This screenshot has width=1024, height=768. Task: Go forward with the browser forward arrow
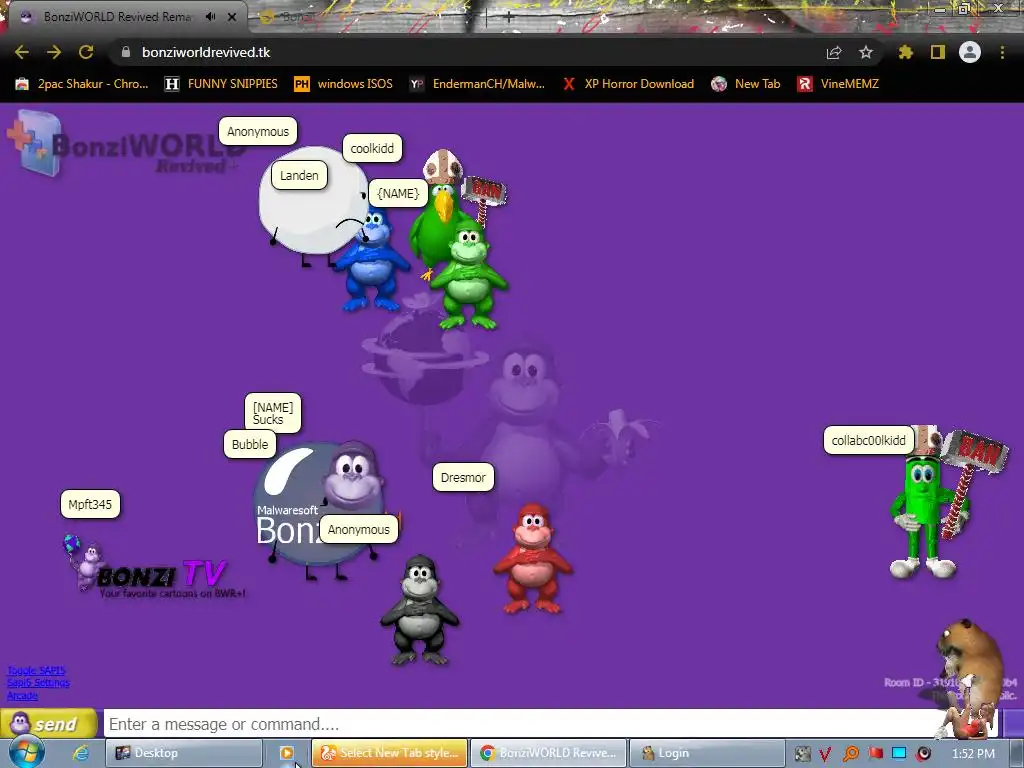tap(54, 52)
